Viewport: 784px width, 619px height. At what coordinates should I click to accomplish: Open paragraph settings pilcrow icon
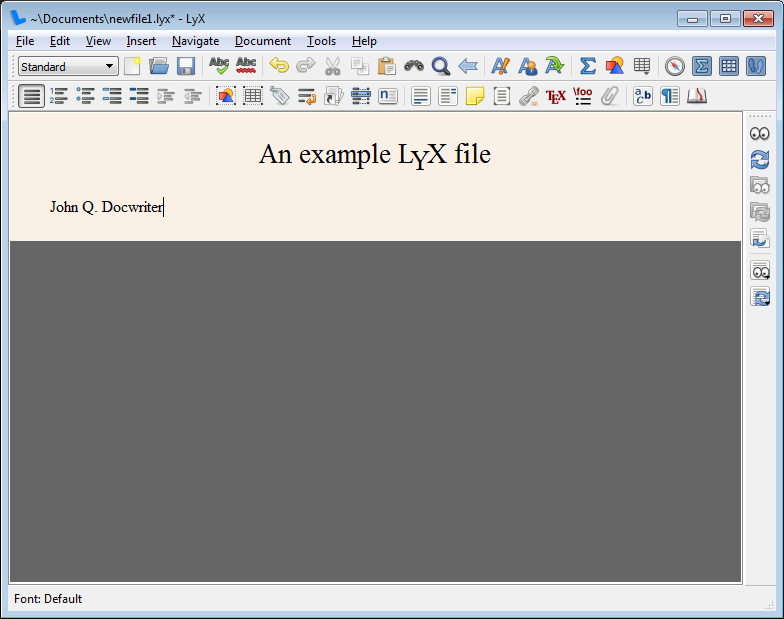(x=670, y=96)
